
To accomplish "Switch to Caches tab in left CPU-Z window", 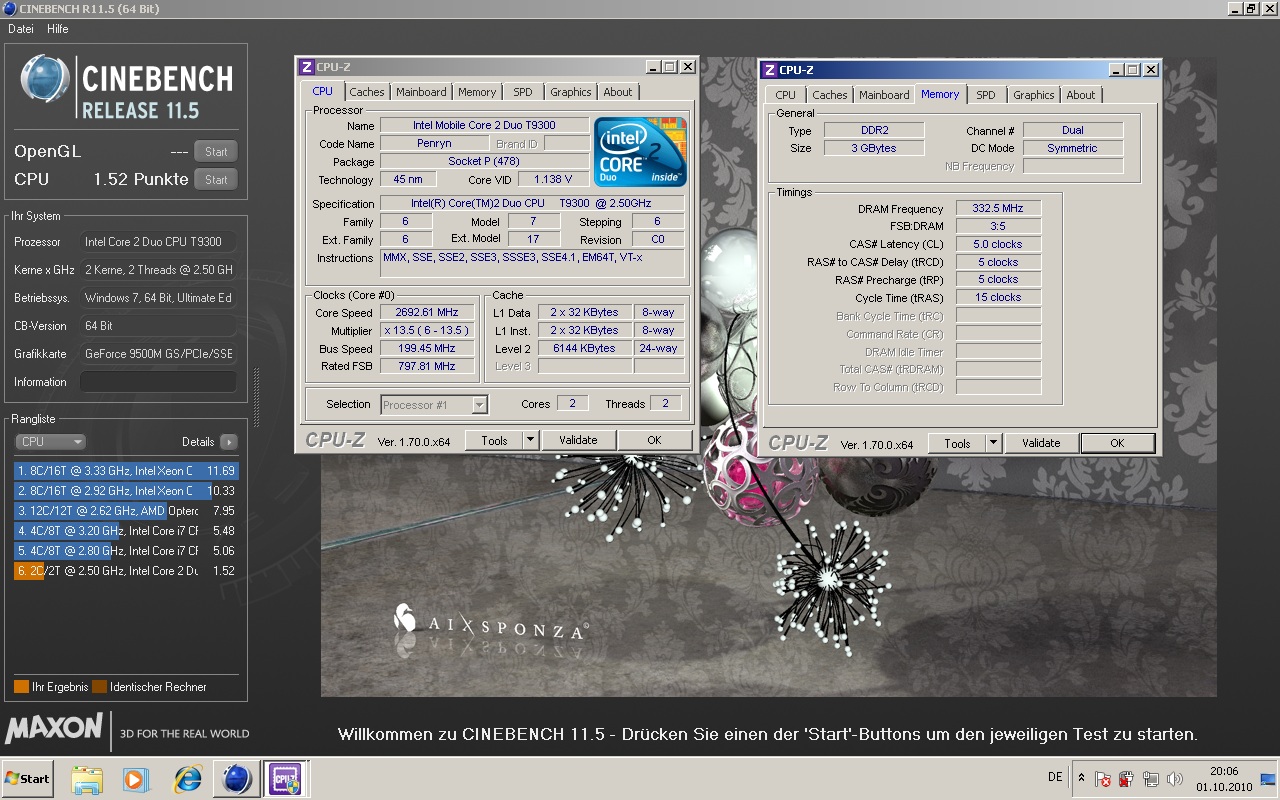I will pyautogui.click(x=367, y=92).
